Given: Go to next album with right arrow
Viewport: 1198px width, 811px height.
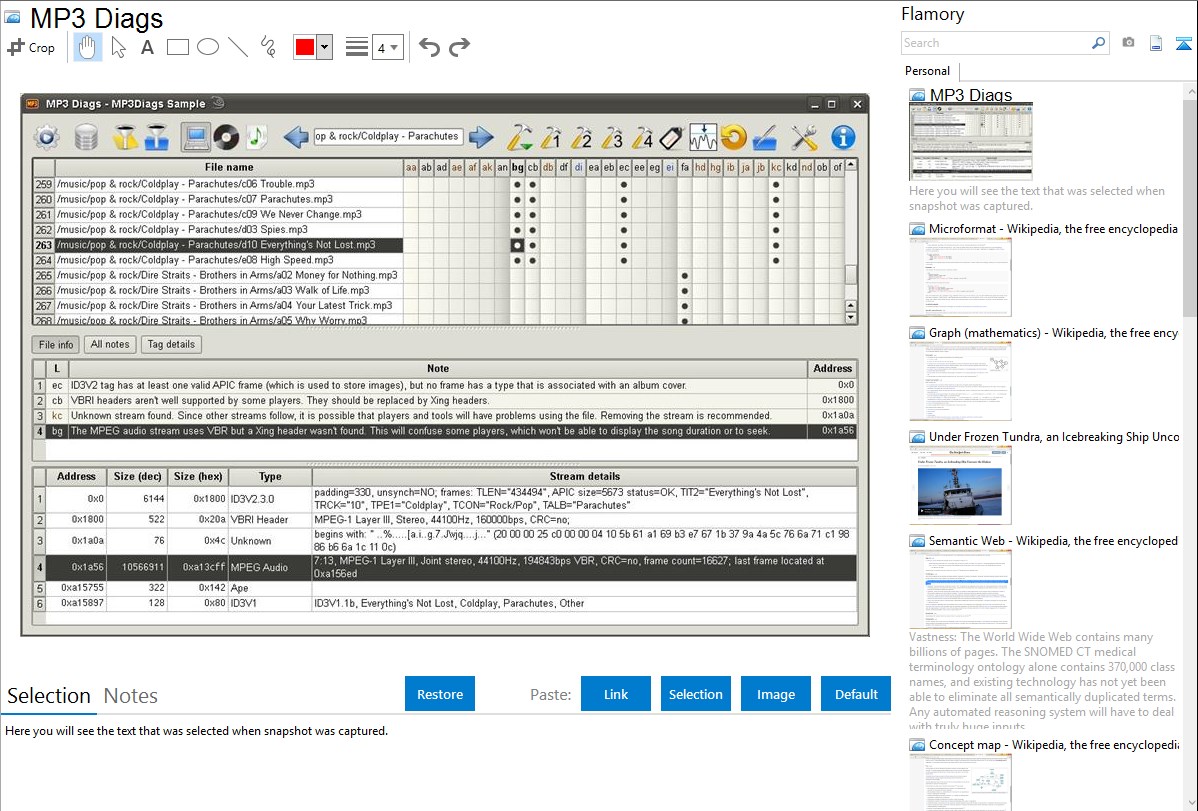Looking at the screenshot, I should pyautogui.click(x=481, y=138).
